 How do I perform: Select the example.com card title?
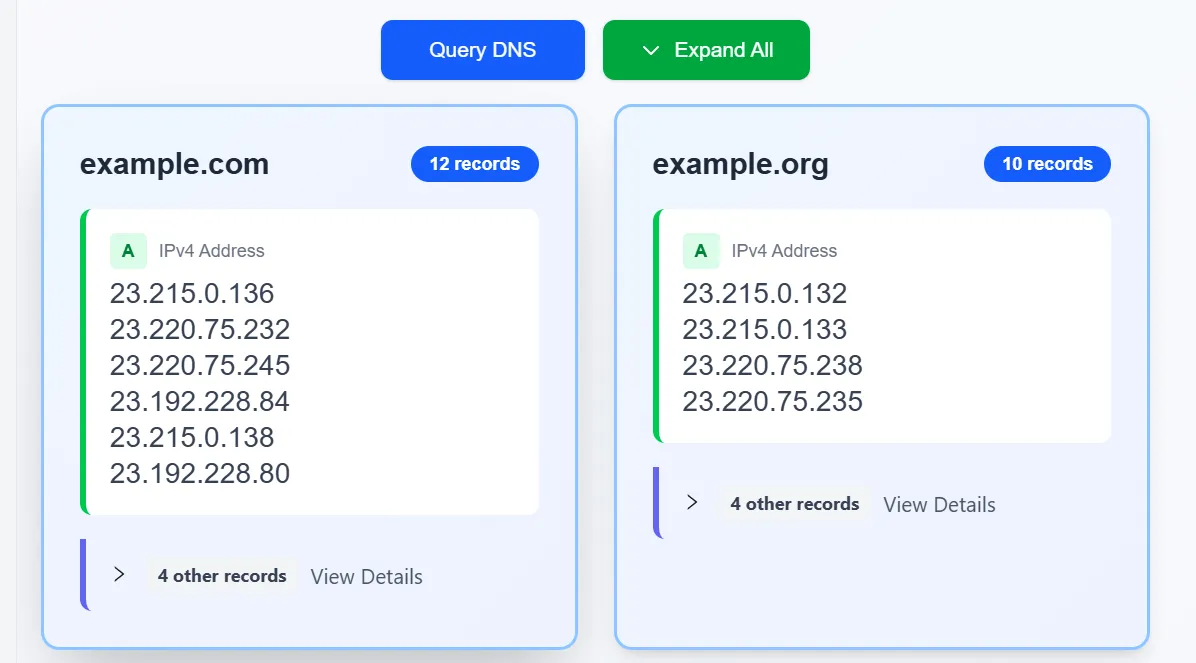pyautogui.click(x=174, y=163)
